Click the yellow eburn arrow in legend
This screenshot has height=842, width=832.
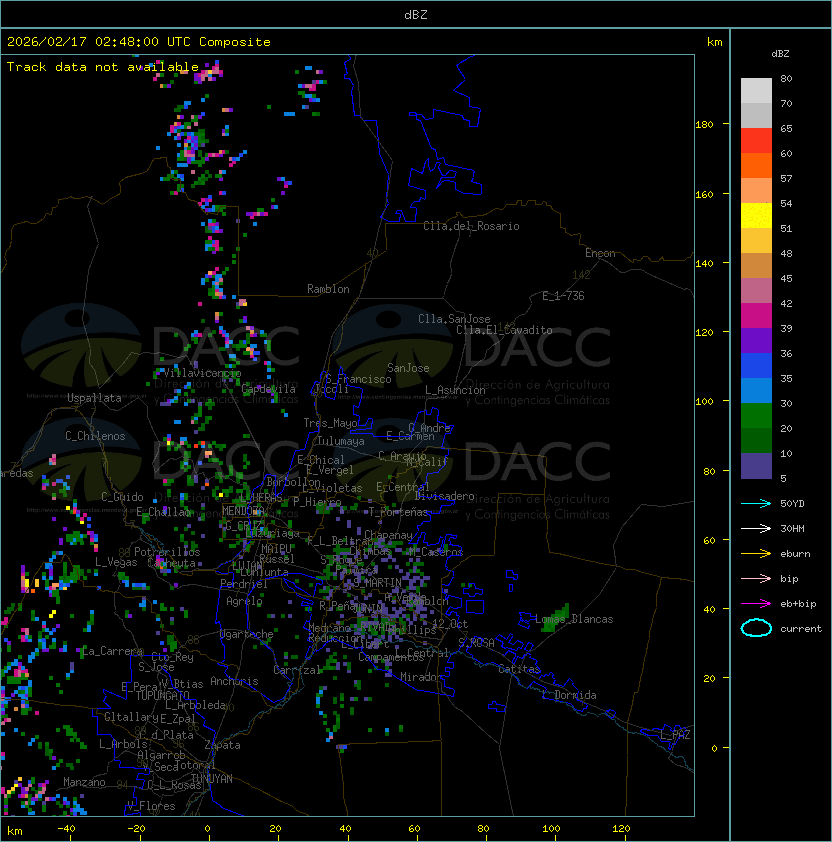[x=756, y=553]
